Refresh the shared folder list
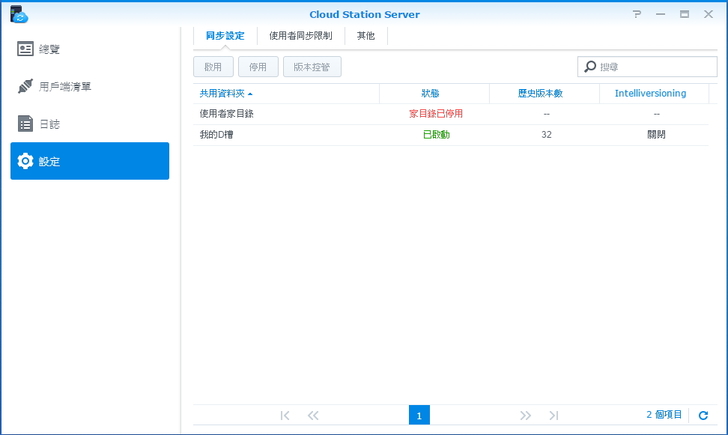The image size is (728, 435). (703, 415)
